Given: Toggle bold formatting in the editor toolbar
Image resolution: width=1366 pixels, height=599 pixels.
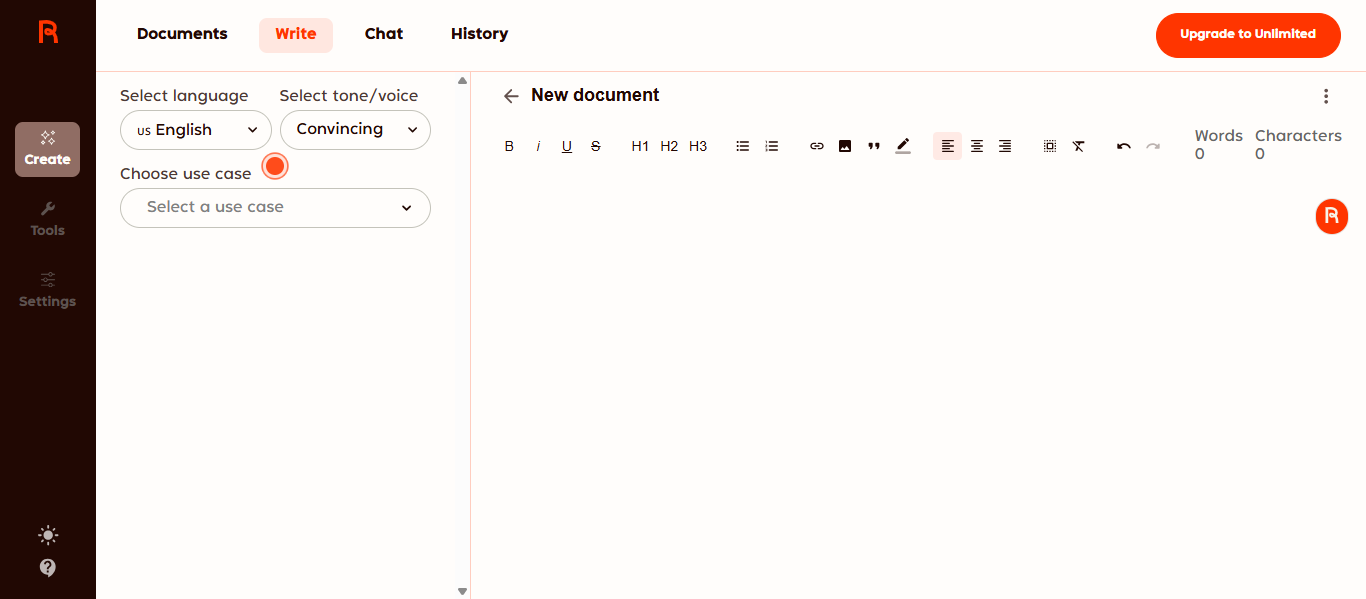Looking at the screenshot, I should point(509,146).
